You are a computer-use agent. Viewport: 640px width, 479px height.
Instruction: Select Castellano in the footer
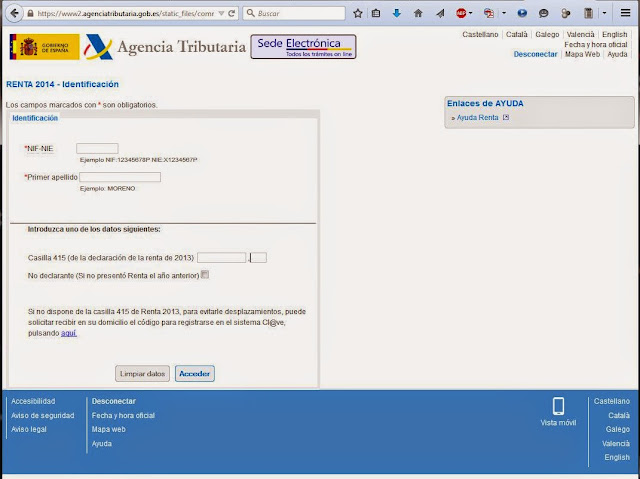(x=611, y=401)
